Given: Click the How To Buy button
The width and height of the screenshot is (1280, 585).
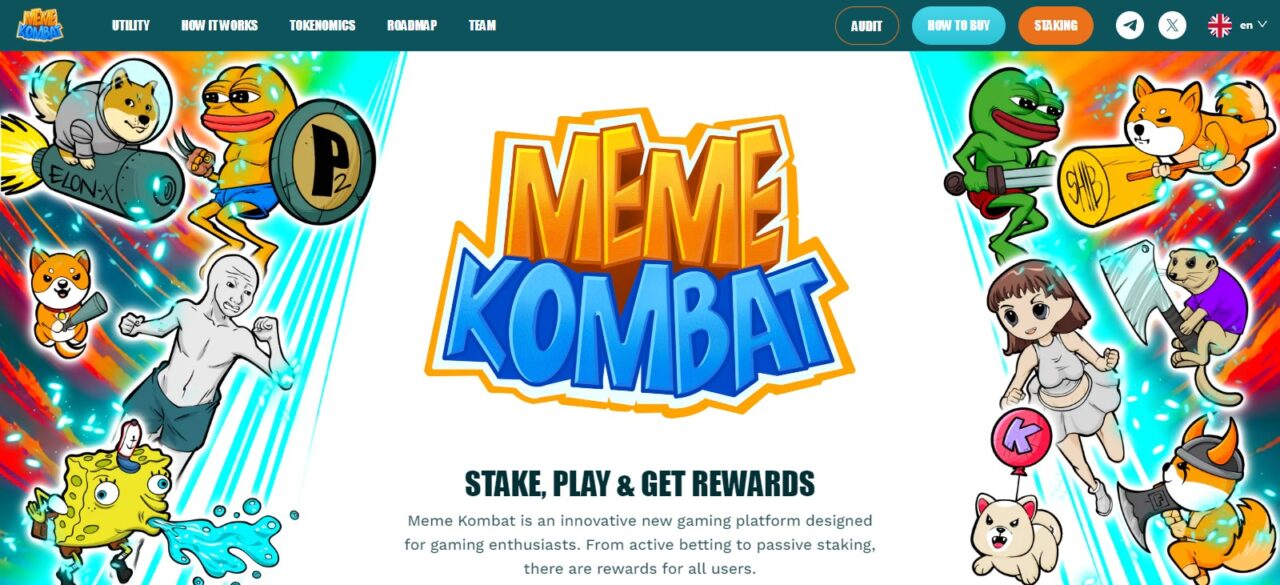Looking at the screenshot, I should click(x=958, y=26).
